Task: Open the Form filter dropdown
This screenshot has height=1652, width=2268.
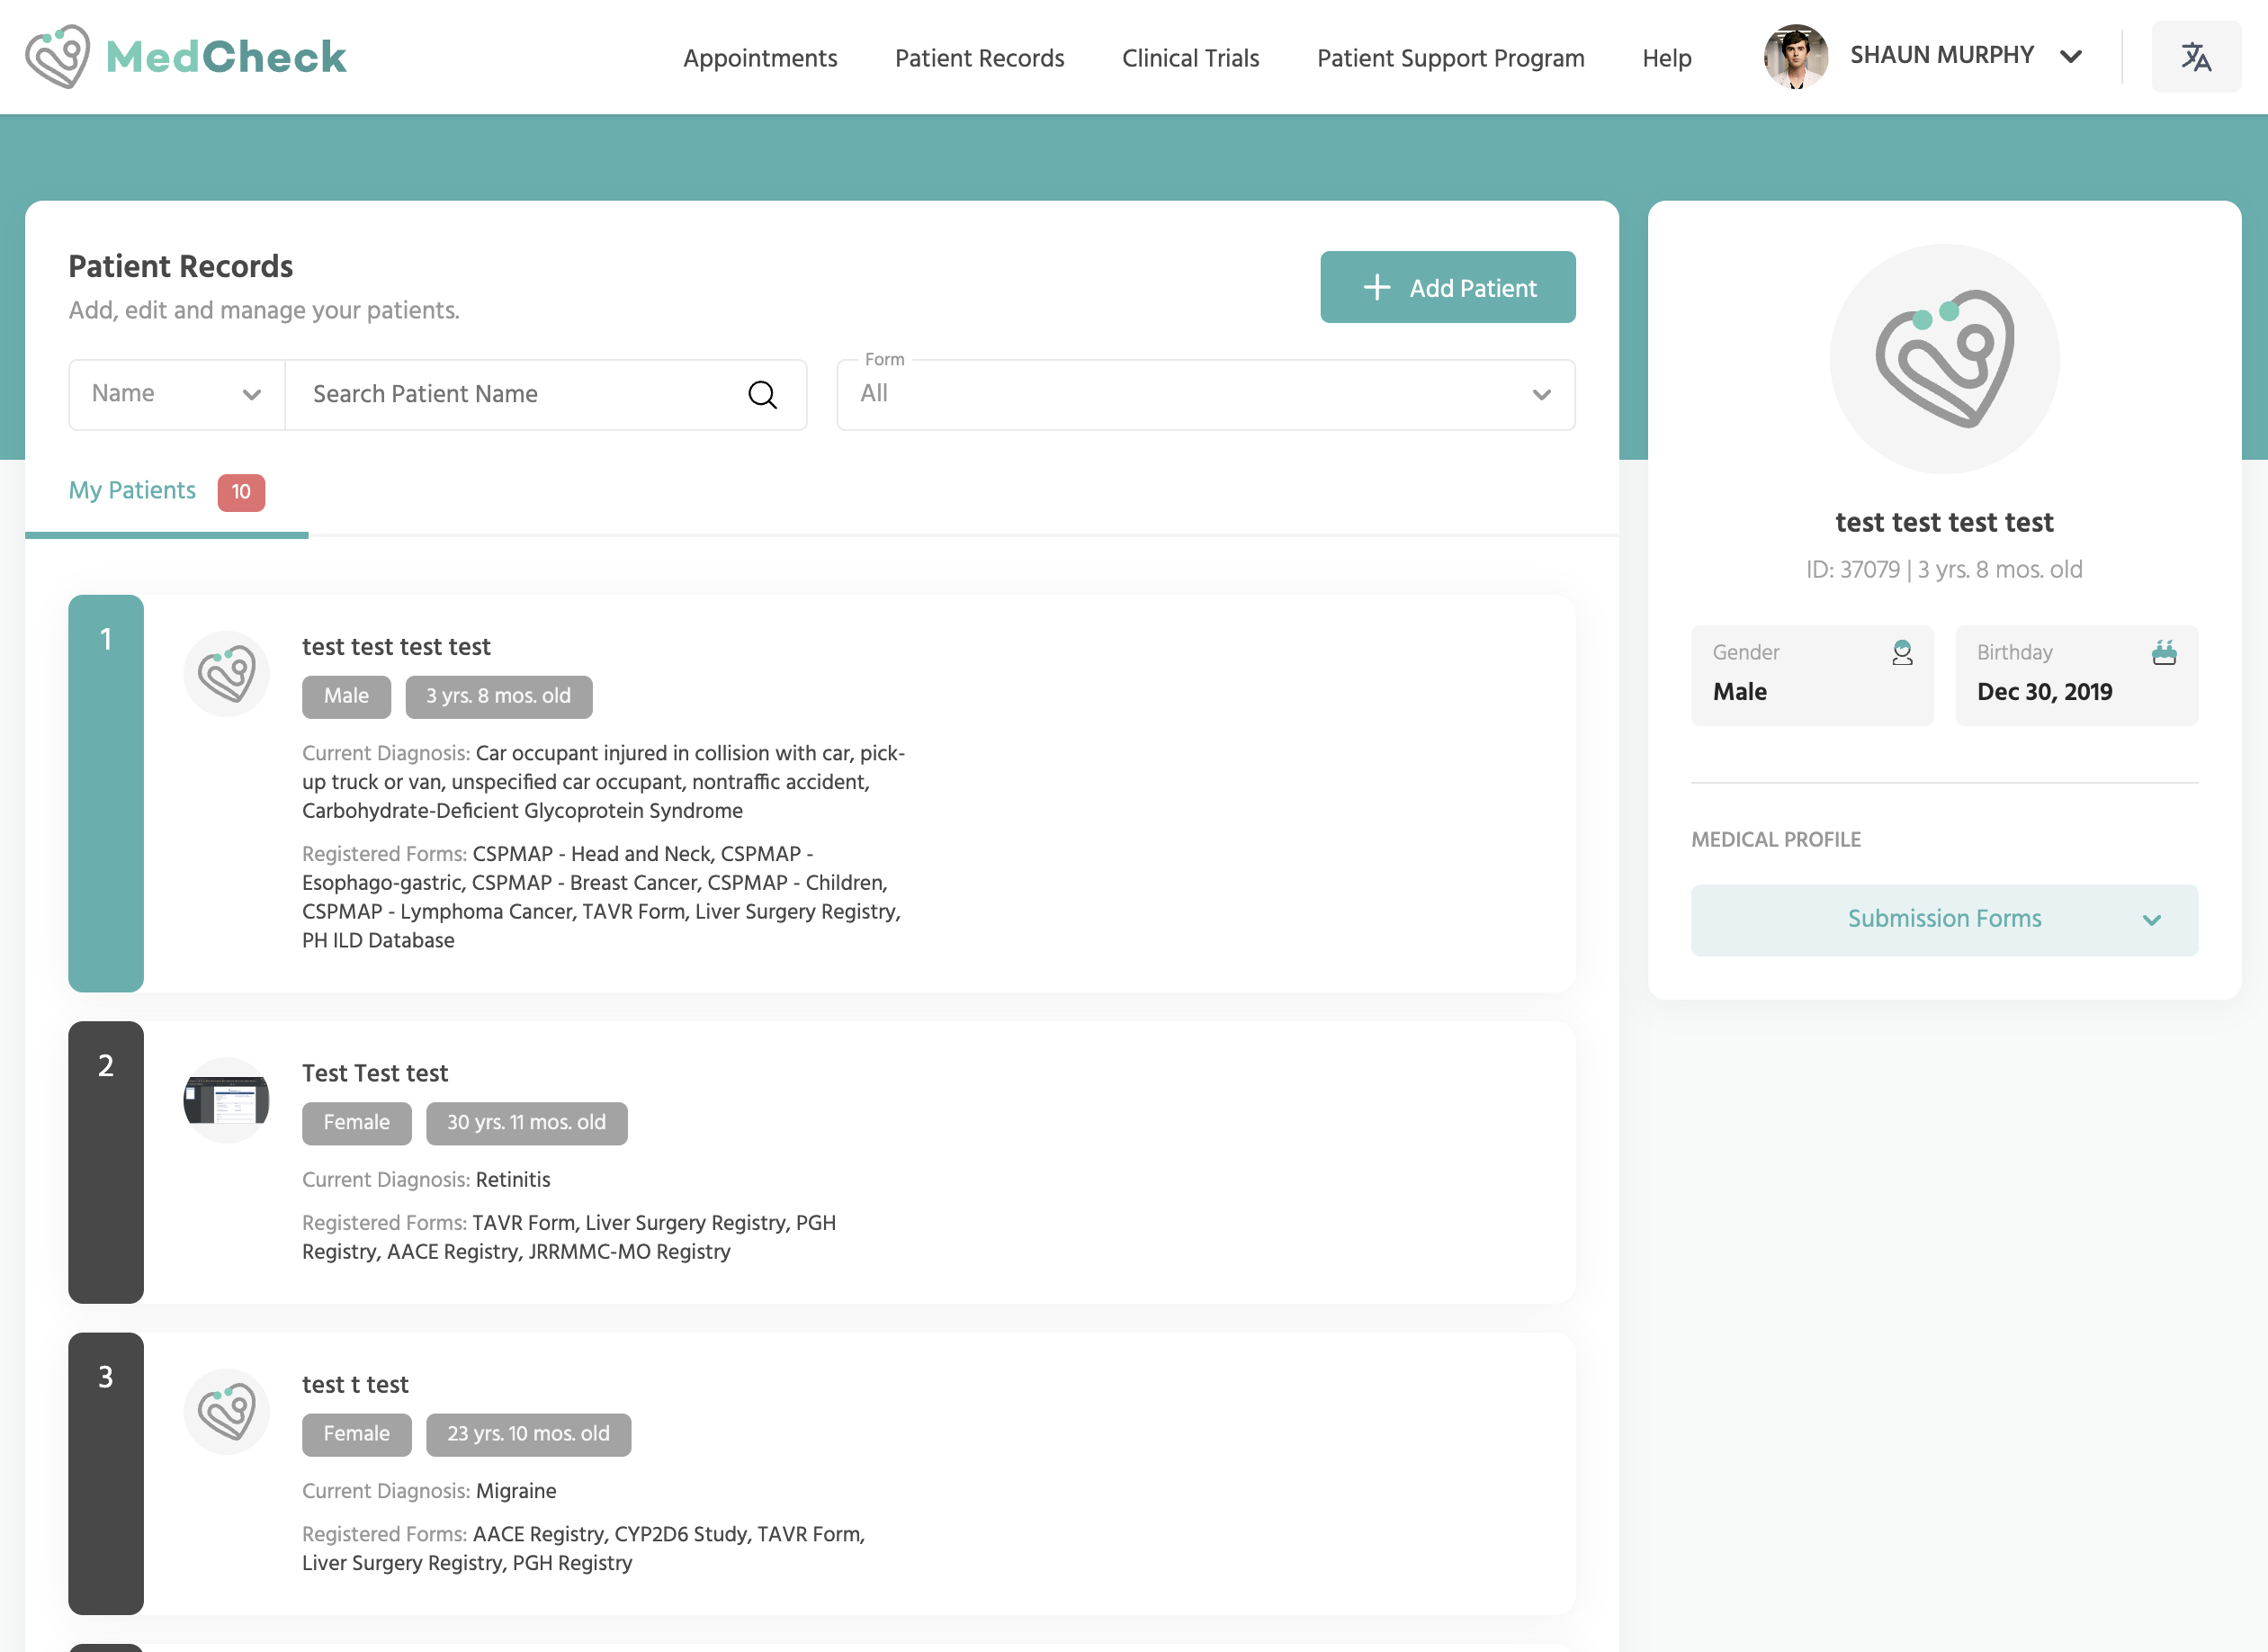Action: (x=1205, y=395)
